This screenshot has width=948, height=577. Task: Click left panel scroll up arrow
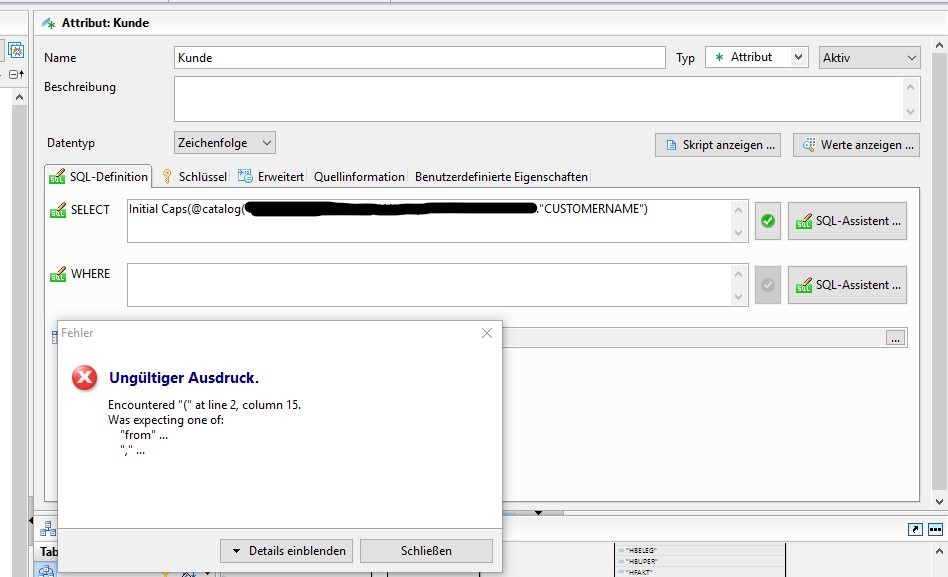tap(19, 97)
